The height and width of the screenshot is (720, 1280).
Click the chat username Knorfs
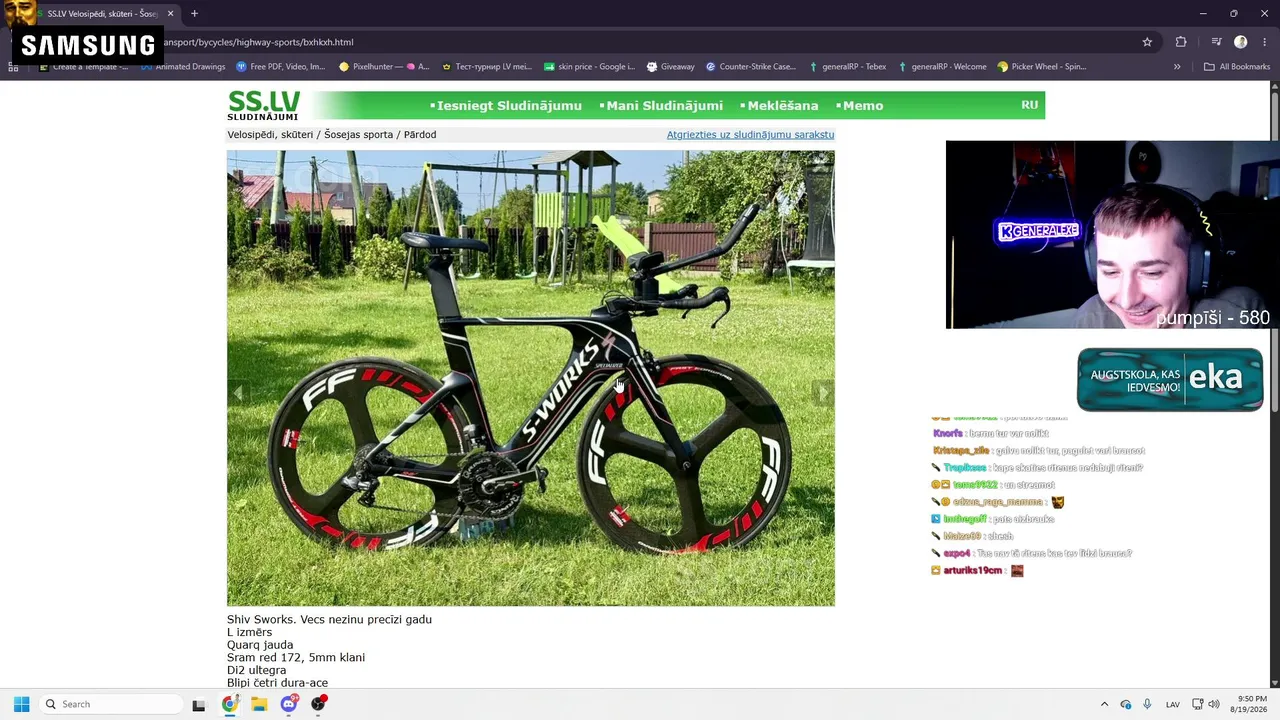coord(948,434)
